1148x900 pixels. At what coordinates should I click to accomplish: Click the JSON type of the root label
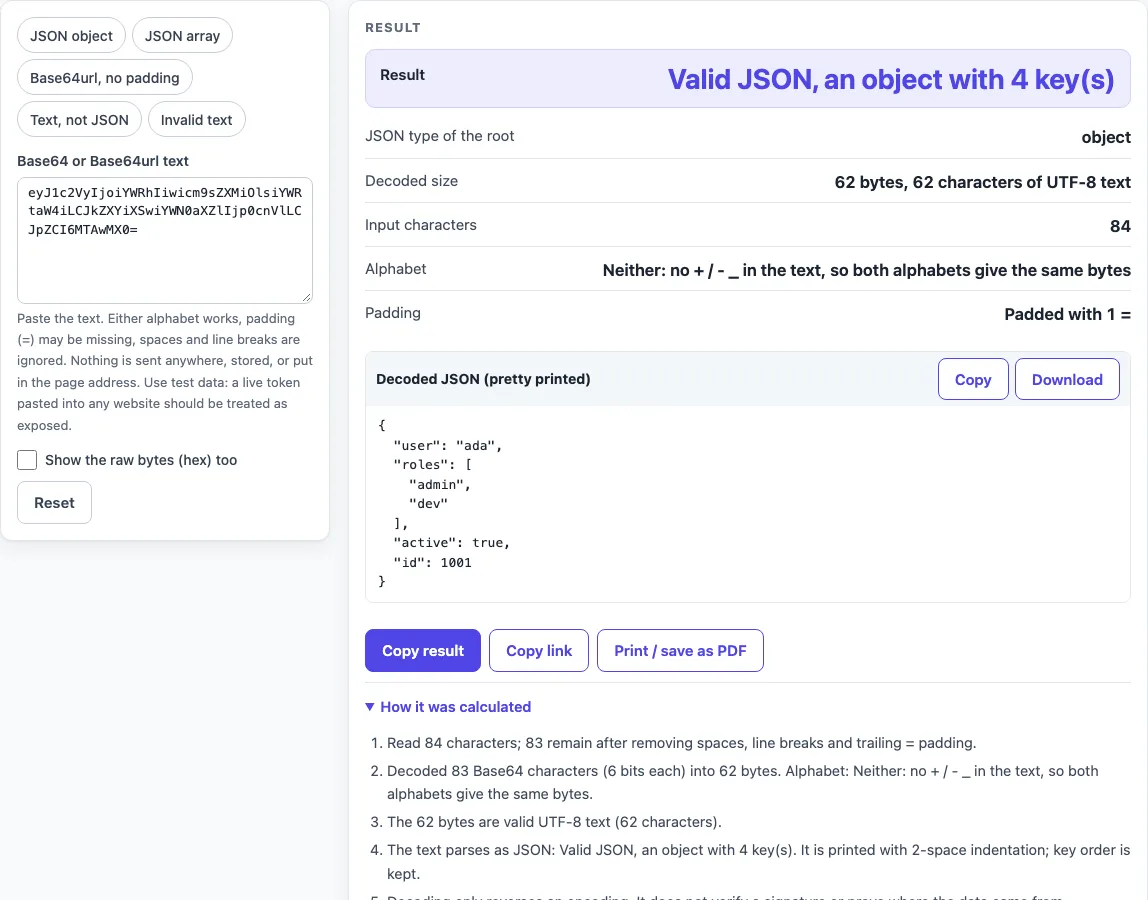(439, 135)
